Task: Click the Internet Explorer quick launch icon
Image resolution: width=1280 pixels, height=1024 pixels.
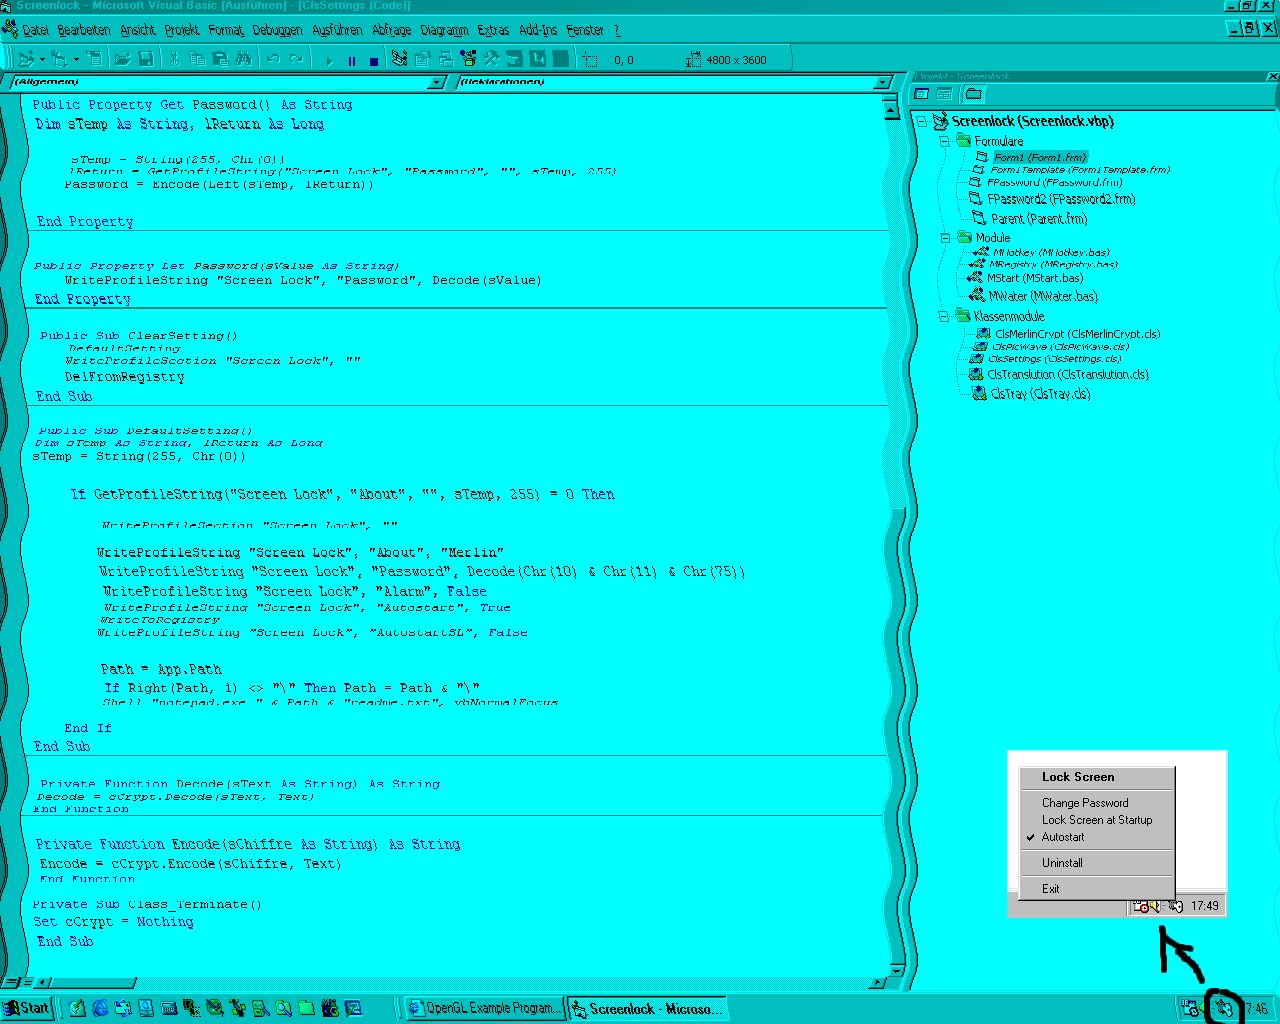Action: [x=100, y=1008]
